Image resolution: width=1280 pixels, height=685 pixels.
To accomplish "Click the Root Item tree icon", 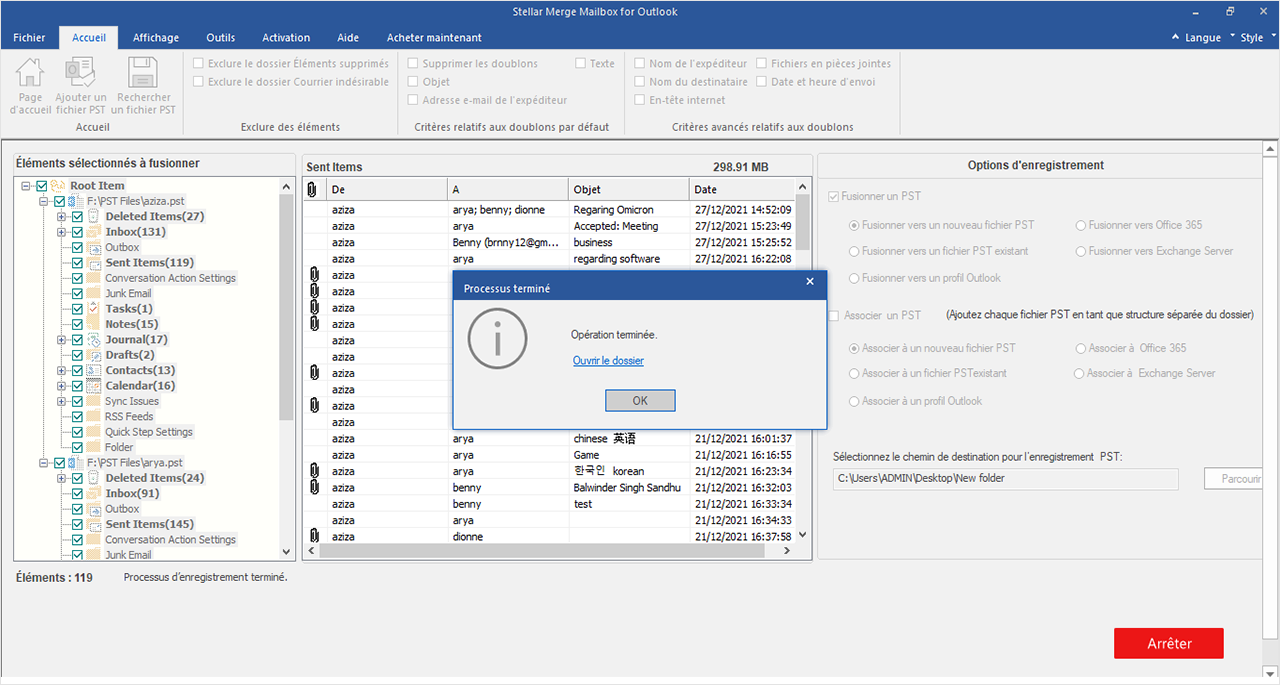I will 58,186.
